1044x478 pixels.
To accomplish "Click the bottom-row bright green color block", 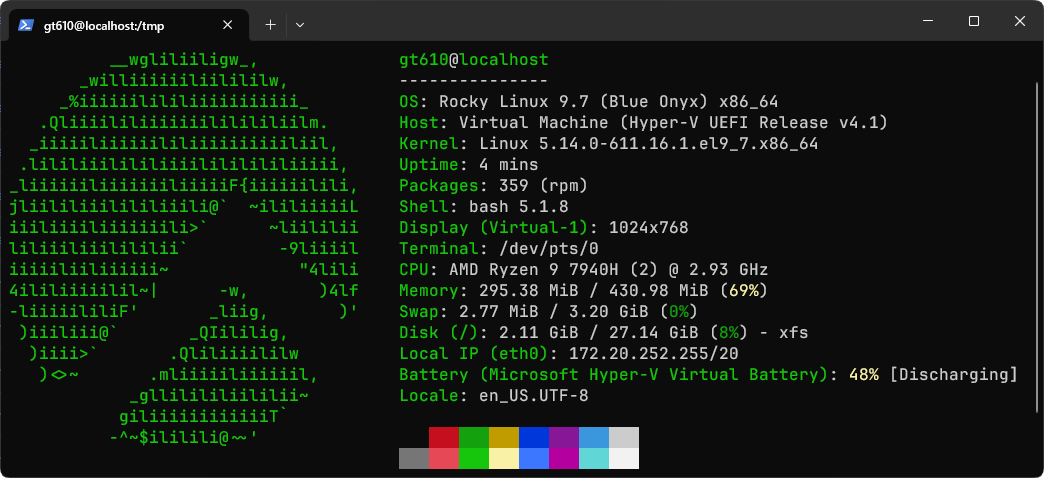I will (x=473, y=458).
